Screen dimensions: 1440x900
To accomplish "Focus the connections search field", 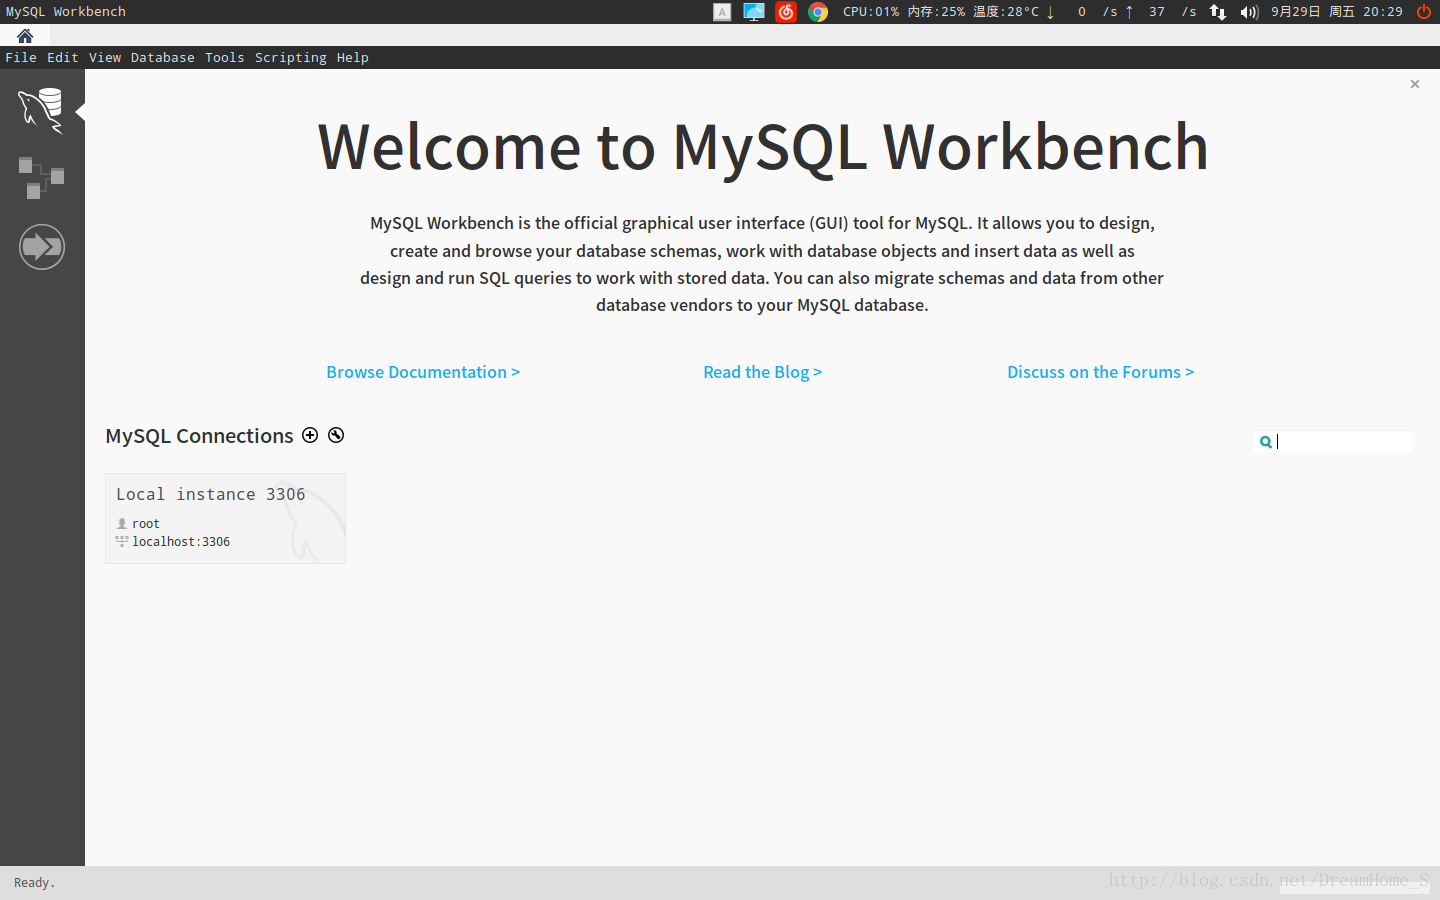I will point(1332,442).
